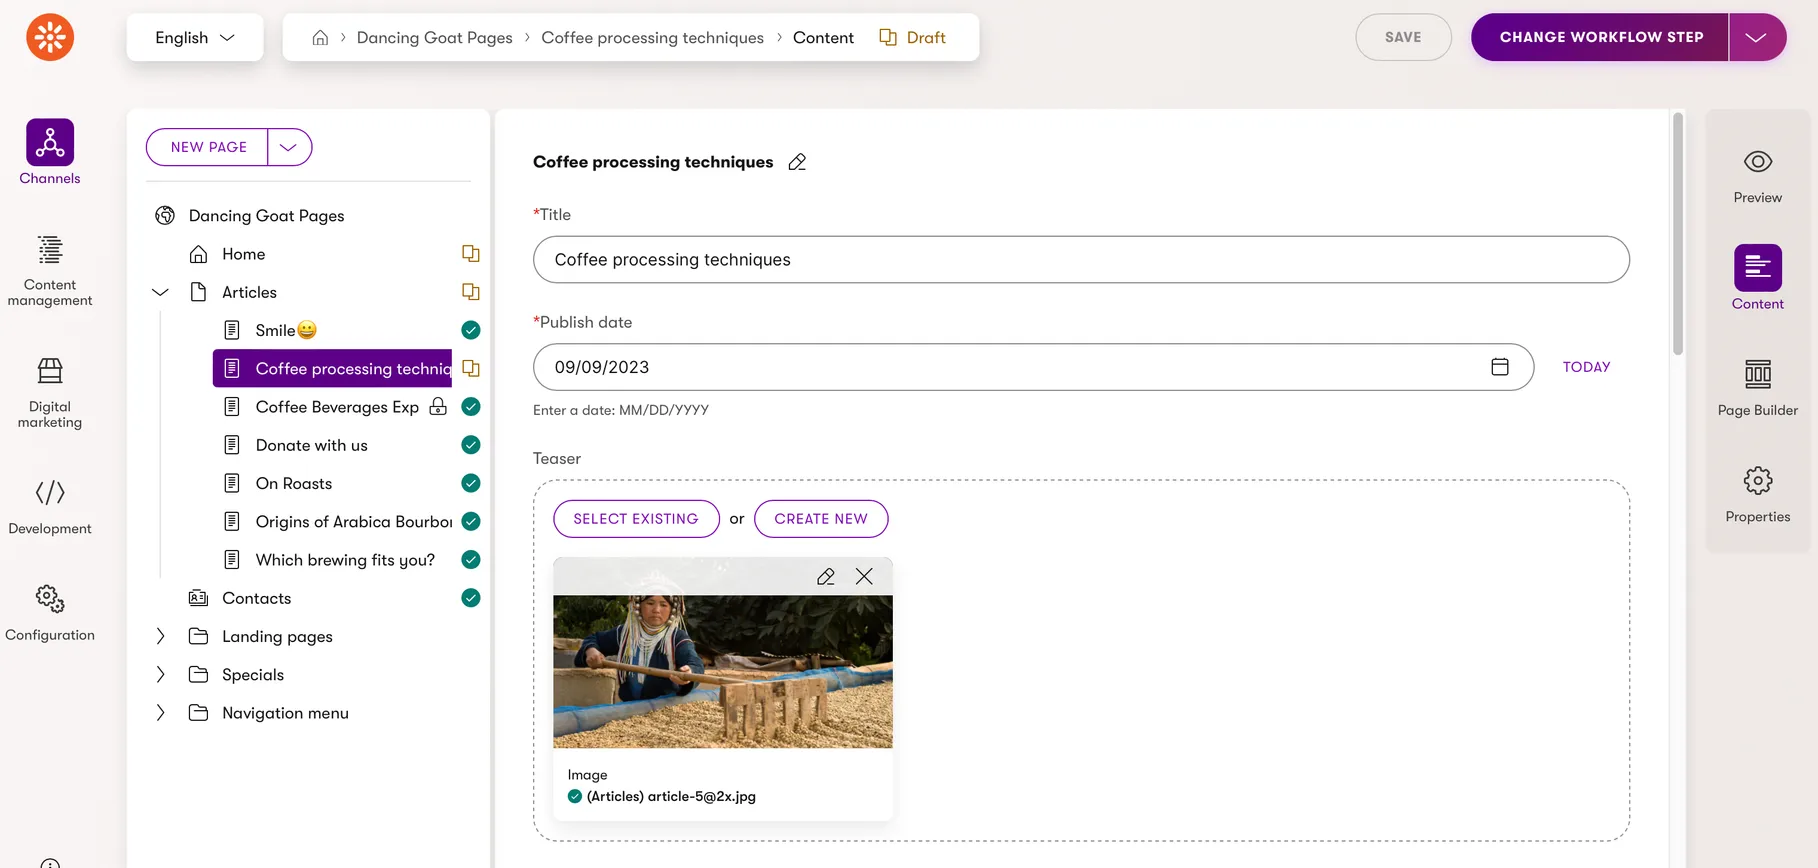Expand the Landing pages folder

click(x=160, y=636)
